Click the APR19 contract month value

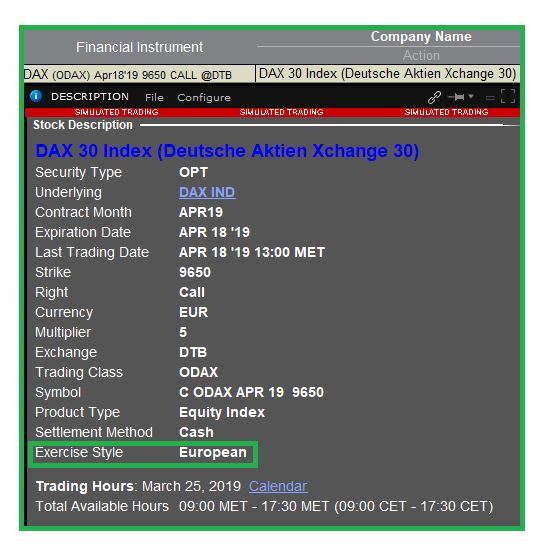[201, 212]
